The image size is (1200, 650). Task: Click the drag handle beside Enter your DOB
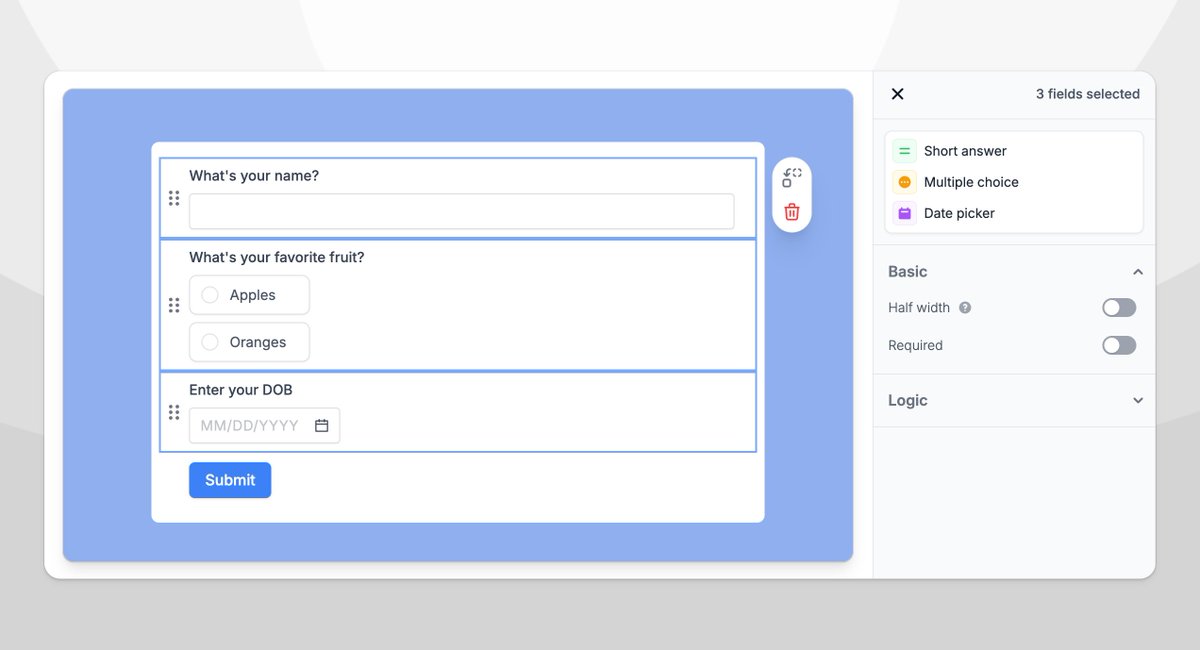pyautogui.click(x=174, y=411)
